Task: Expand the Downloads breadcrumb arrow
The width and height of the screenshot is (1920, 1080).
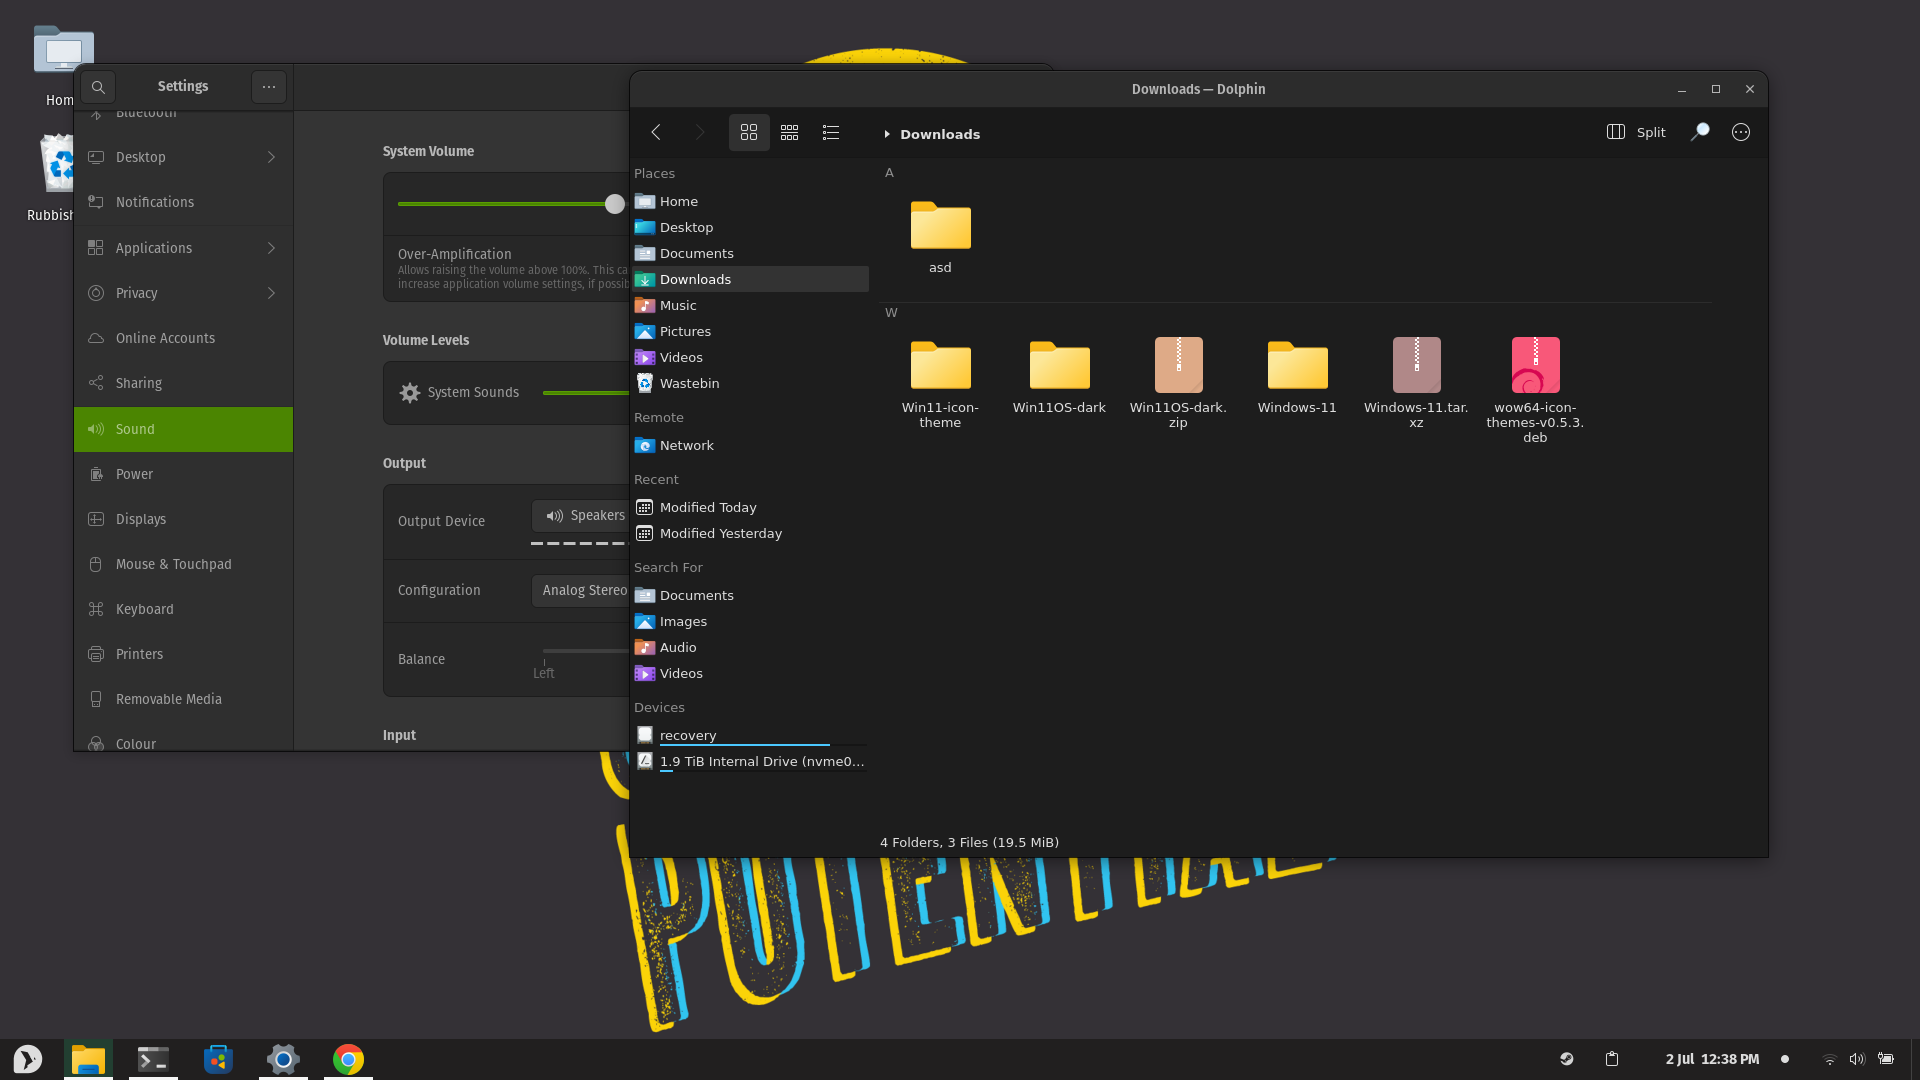Action: click(x=886, y=134)
